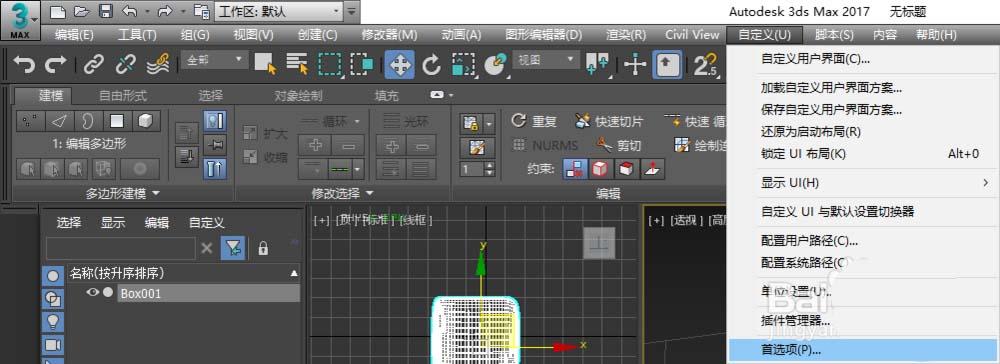Click the Select and Place tool
The width and height of the screenshot is (1000, 364).
[495, 64]
